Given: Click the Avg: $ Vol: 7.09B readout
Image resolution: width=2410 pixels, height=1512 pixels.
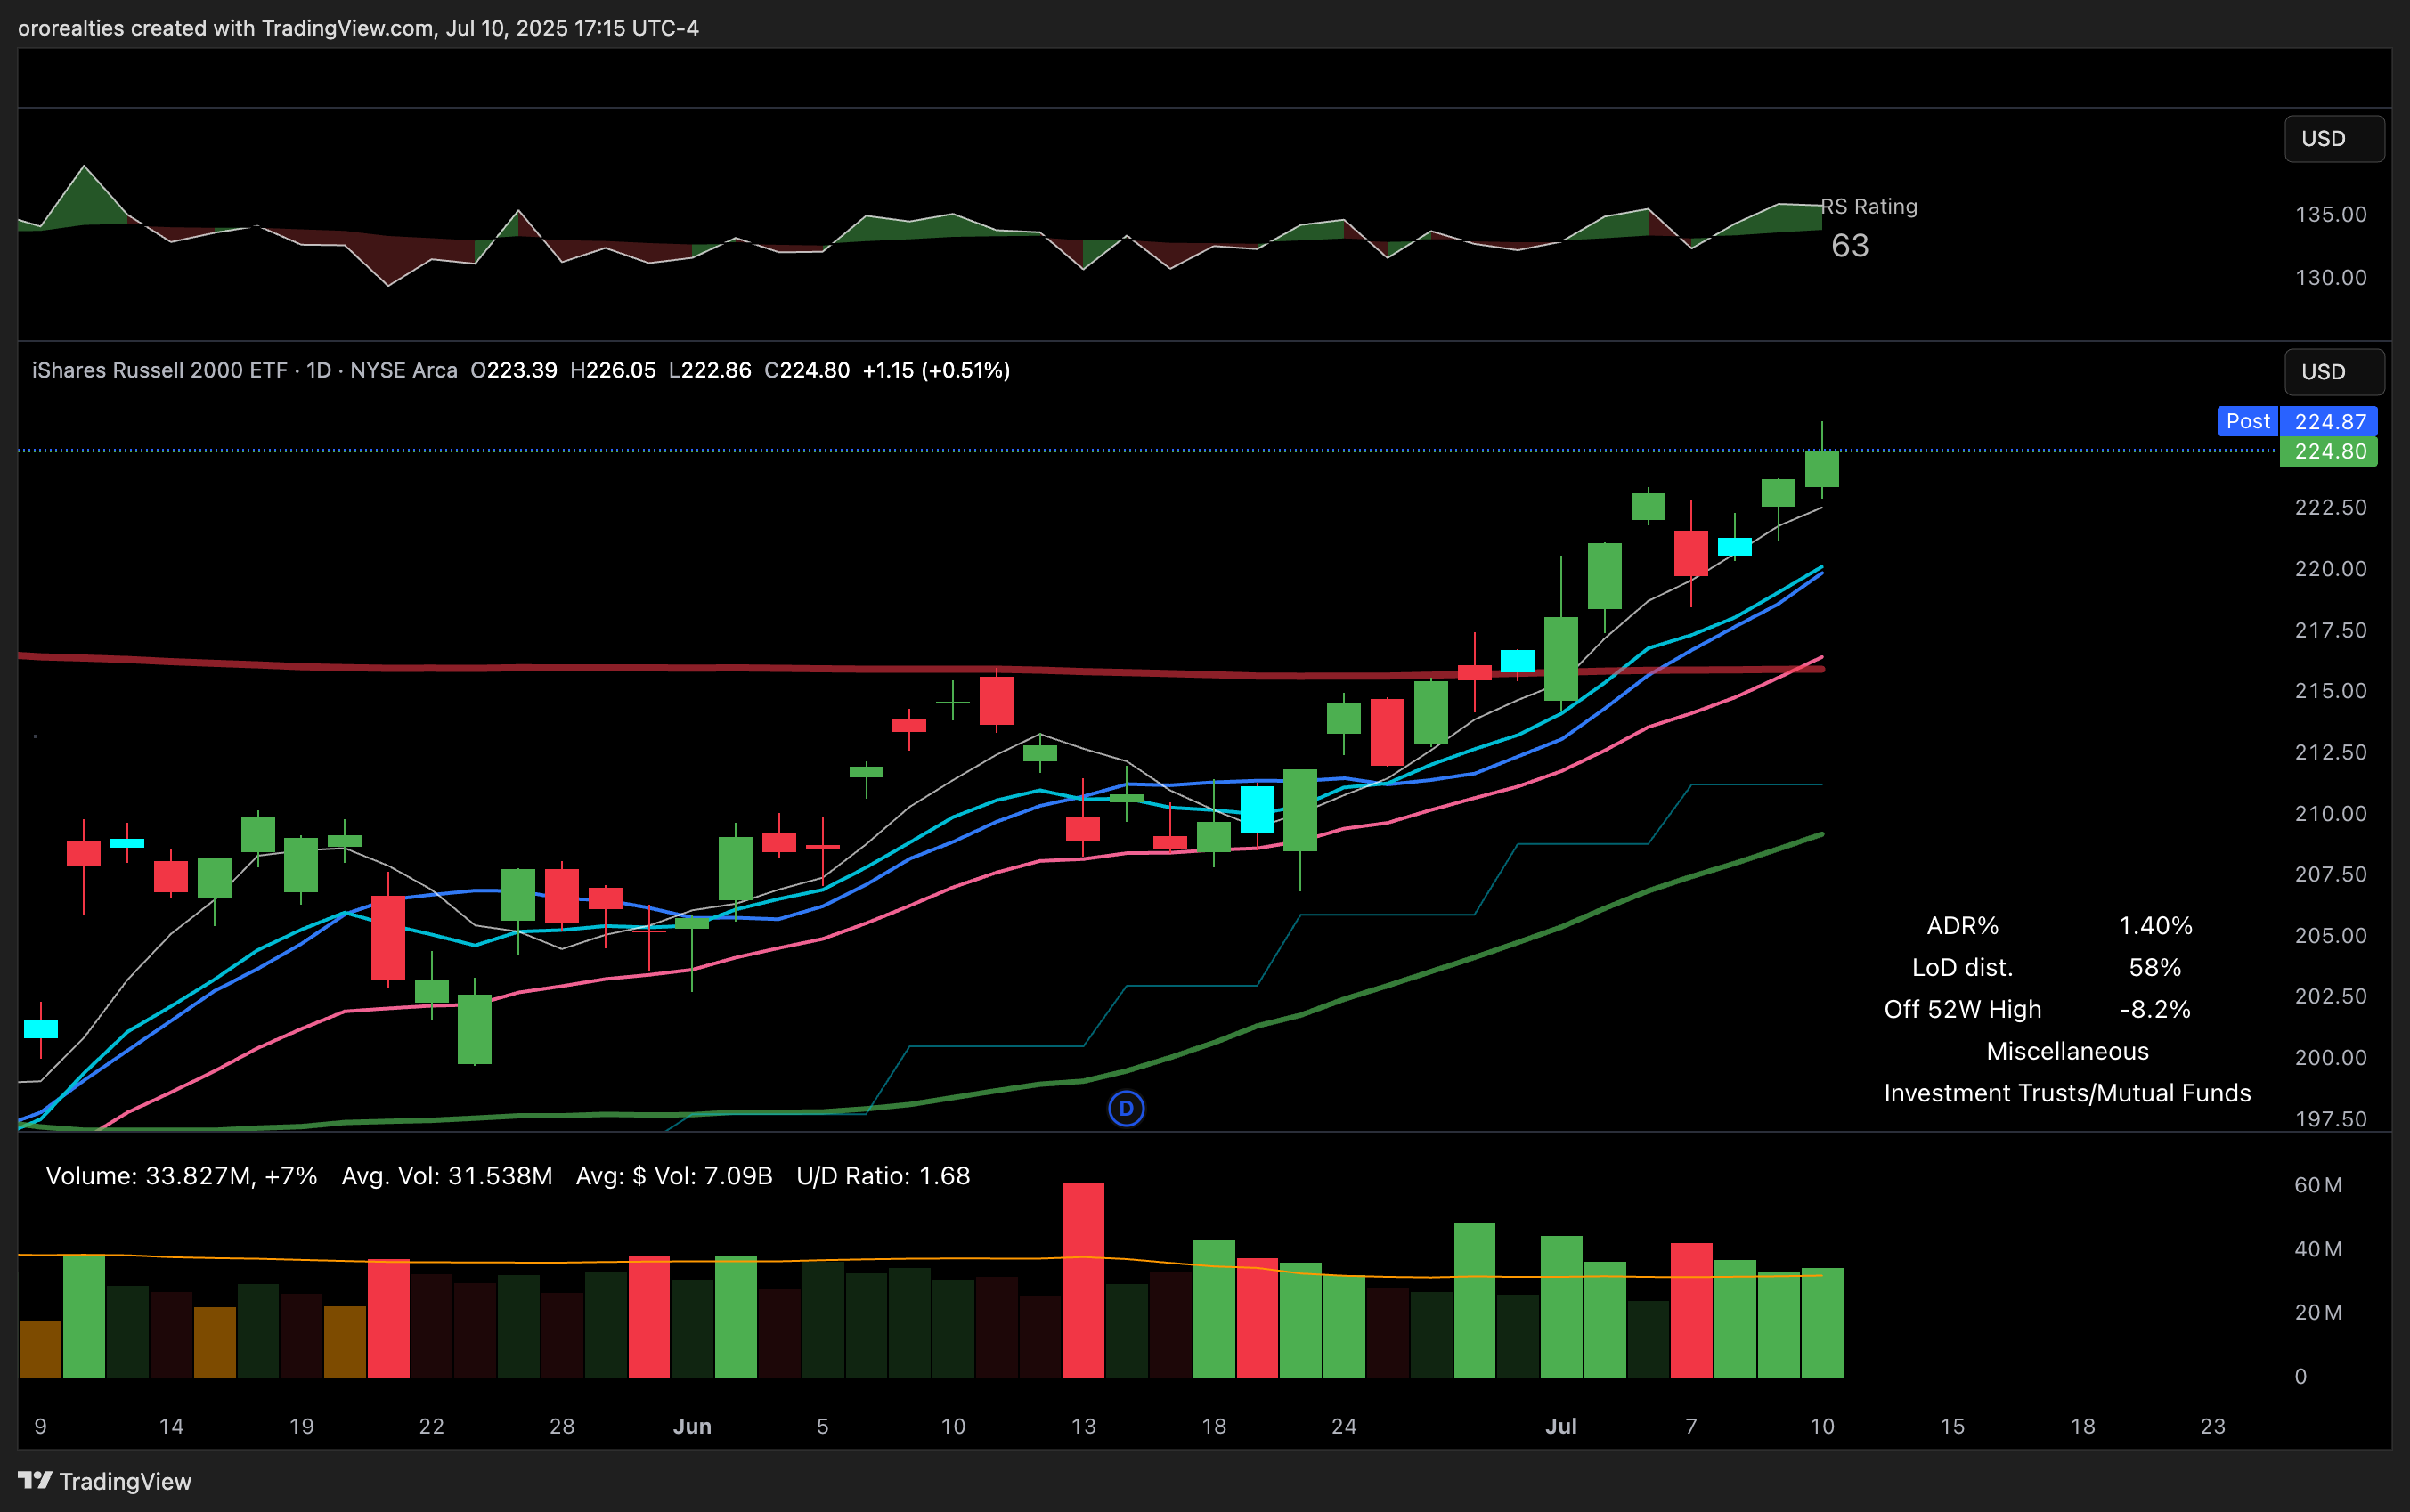Looking at the screenshot, I should (674, 1176).
